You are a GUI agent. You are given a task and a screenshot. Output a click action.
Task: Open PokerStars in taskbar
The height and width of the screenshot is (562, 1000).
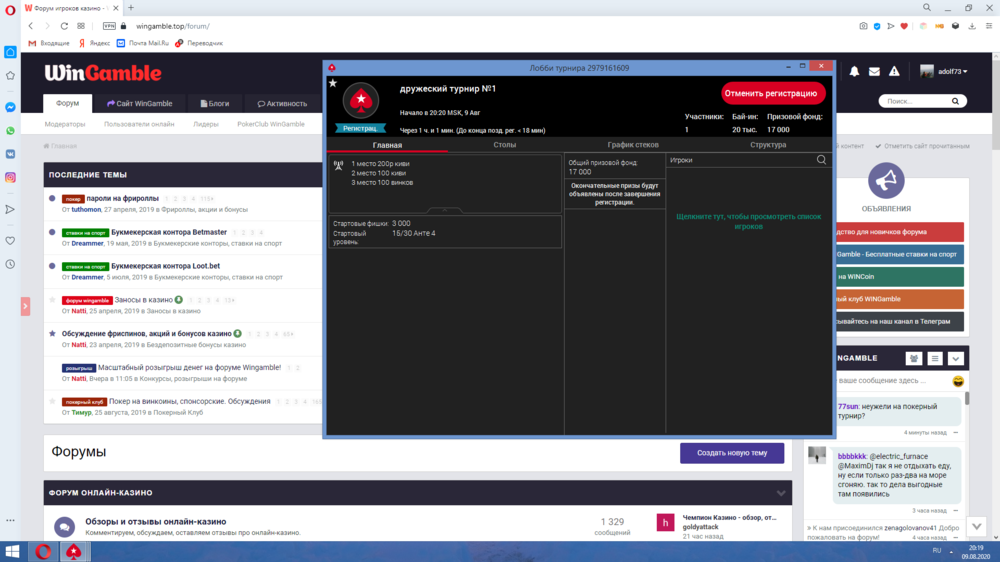[x=74, y=551]
